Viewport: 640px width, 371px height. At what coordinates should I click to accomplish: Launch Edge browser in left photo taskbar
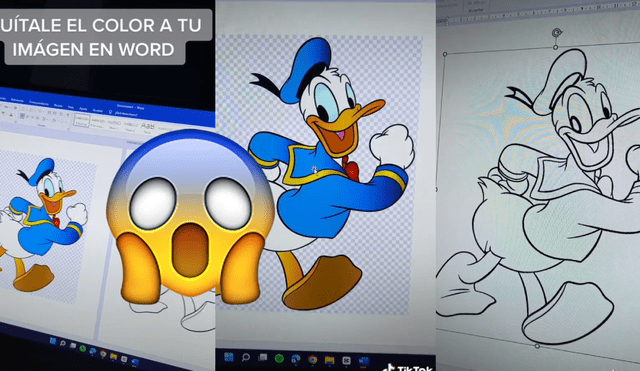point(93,351)
